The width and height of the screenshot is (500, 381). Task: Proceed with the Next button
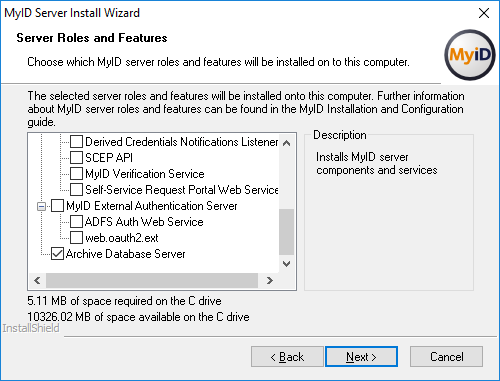coord(361,357)
